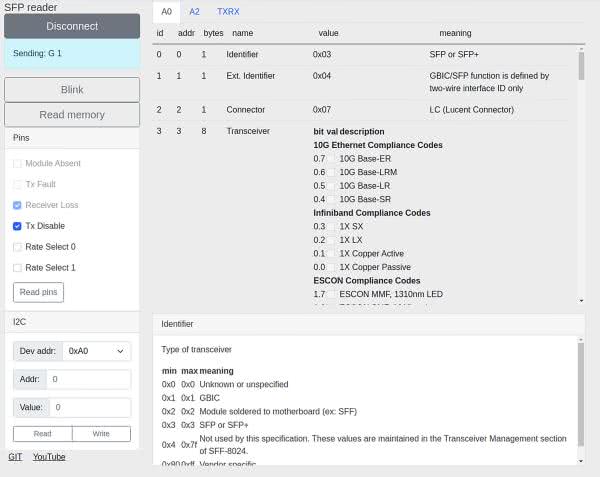Viewport: 600px width, 477px height.
Task: Click the Read memory button
Action: [71, 115]
